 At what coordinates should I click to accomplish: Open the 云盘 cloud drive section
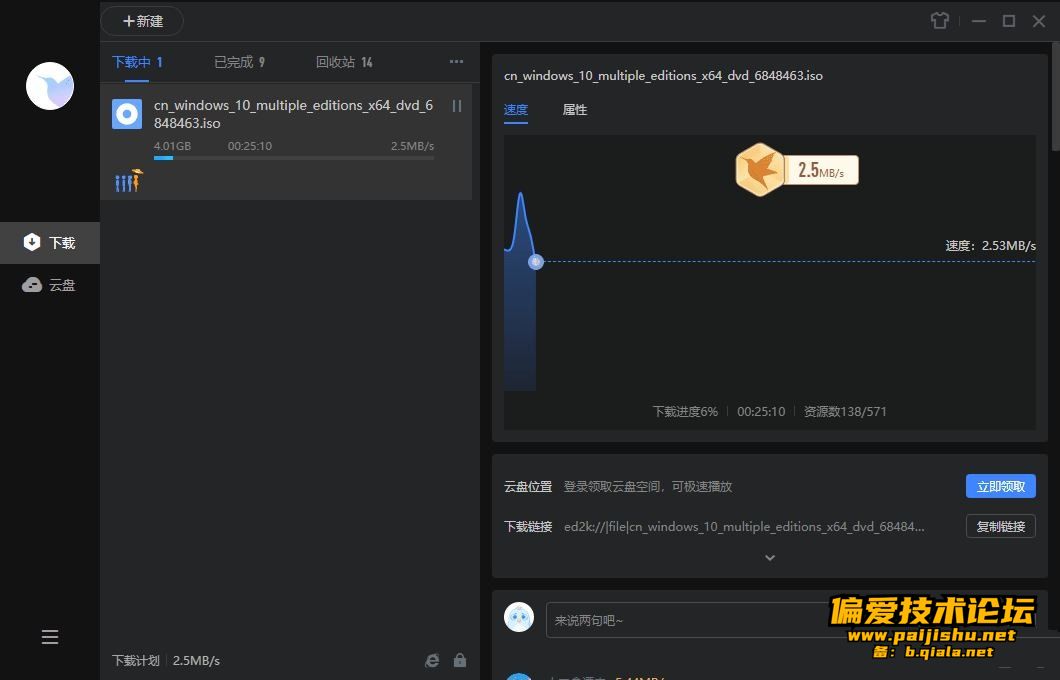pos(50,285)
